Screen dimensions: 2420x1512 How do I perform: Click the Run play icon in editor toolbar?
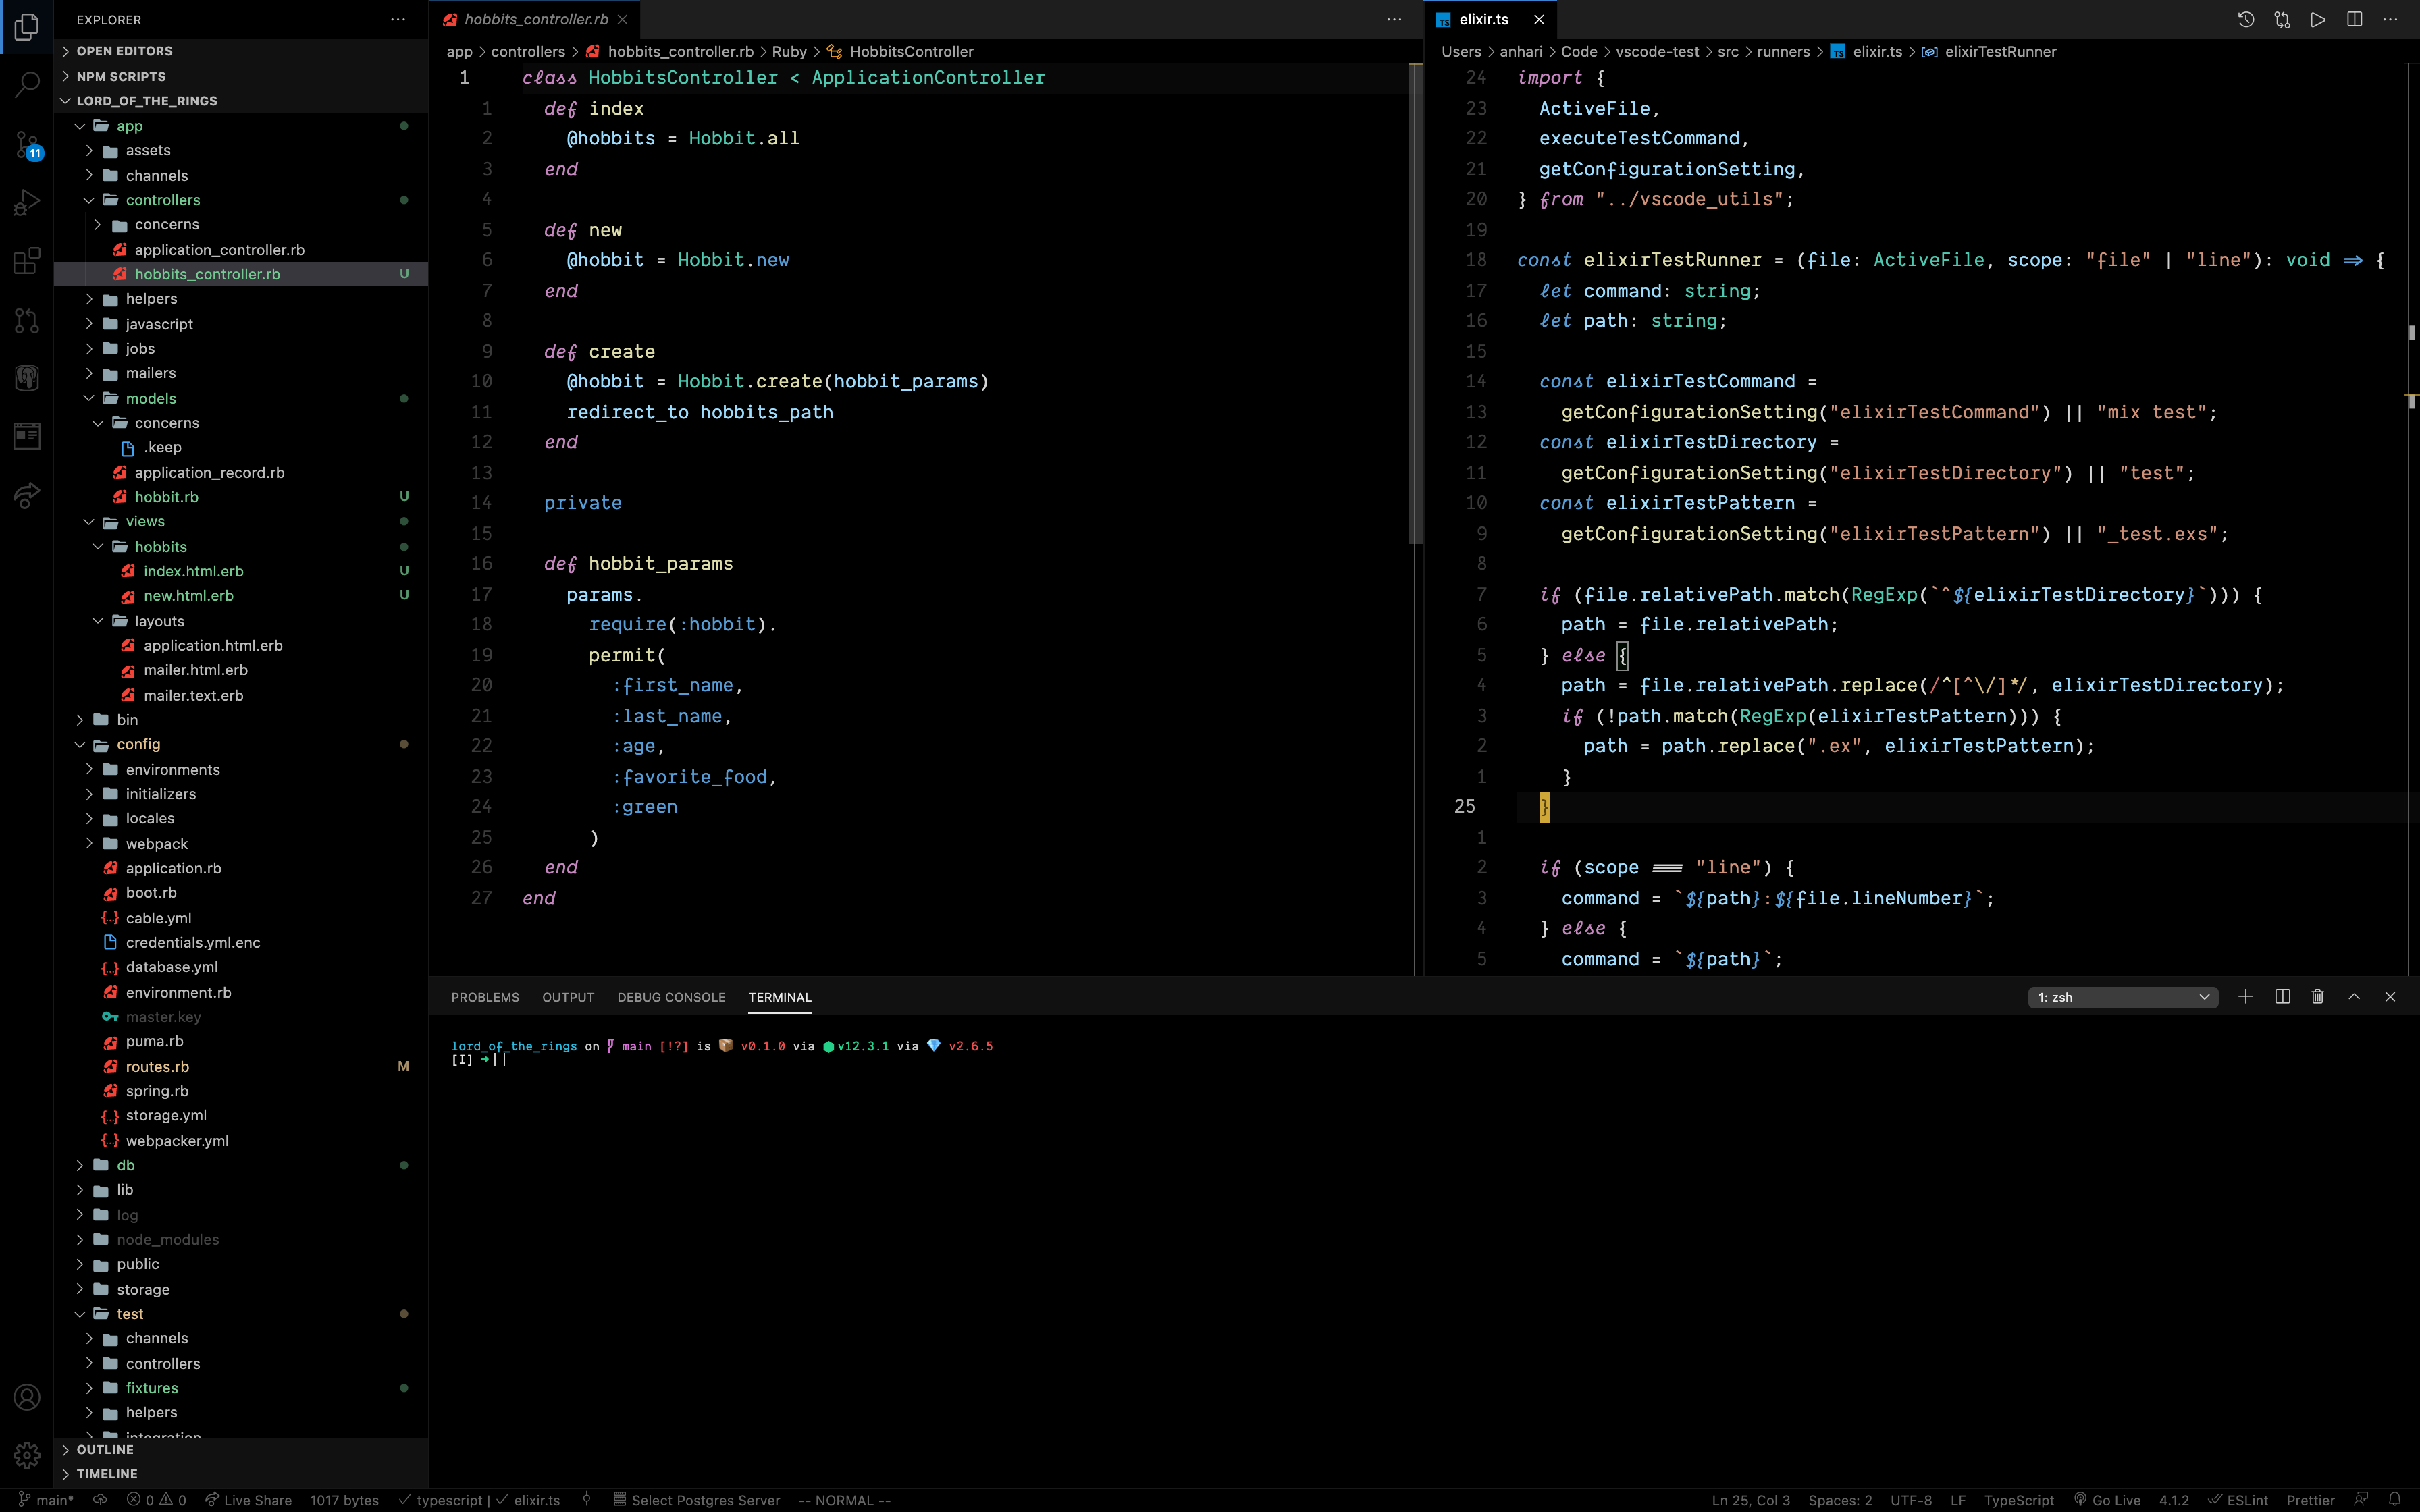[x=2317, y=19]
